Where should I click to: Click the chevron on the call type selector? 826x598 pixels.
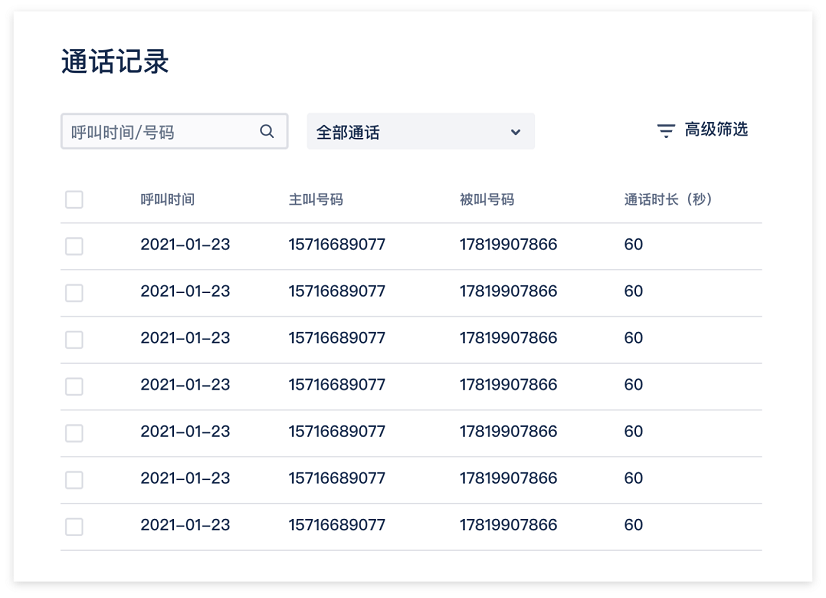pos(516,131)
